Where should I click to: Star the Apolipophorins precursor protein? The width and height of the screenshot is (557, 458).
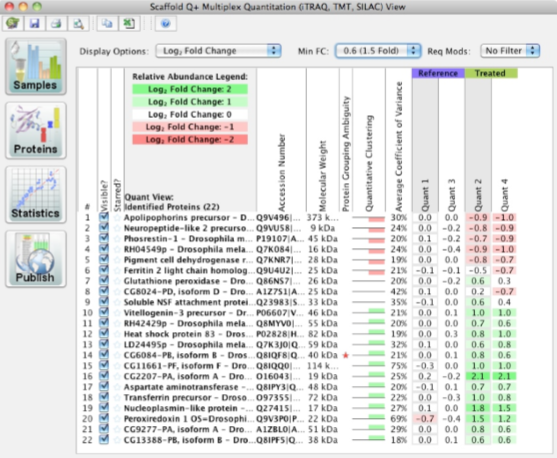click(117, 217)
